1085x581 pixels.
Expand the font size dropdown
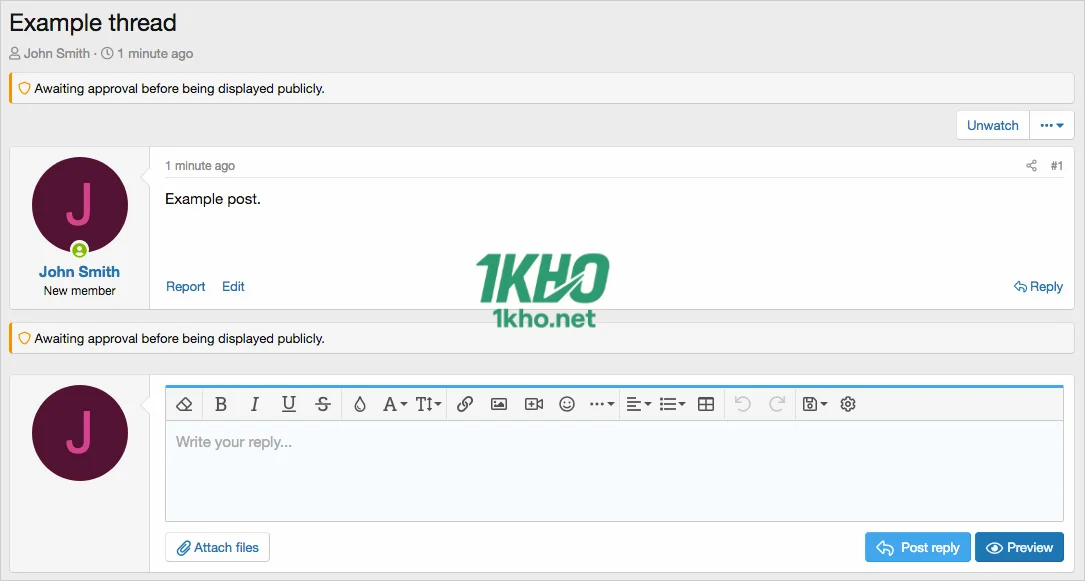click(429, 404)
